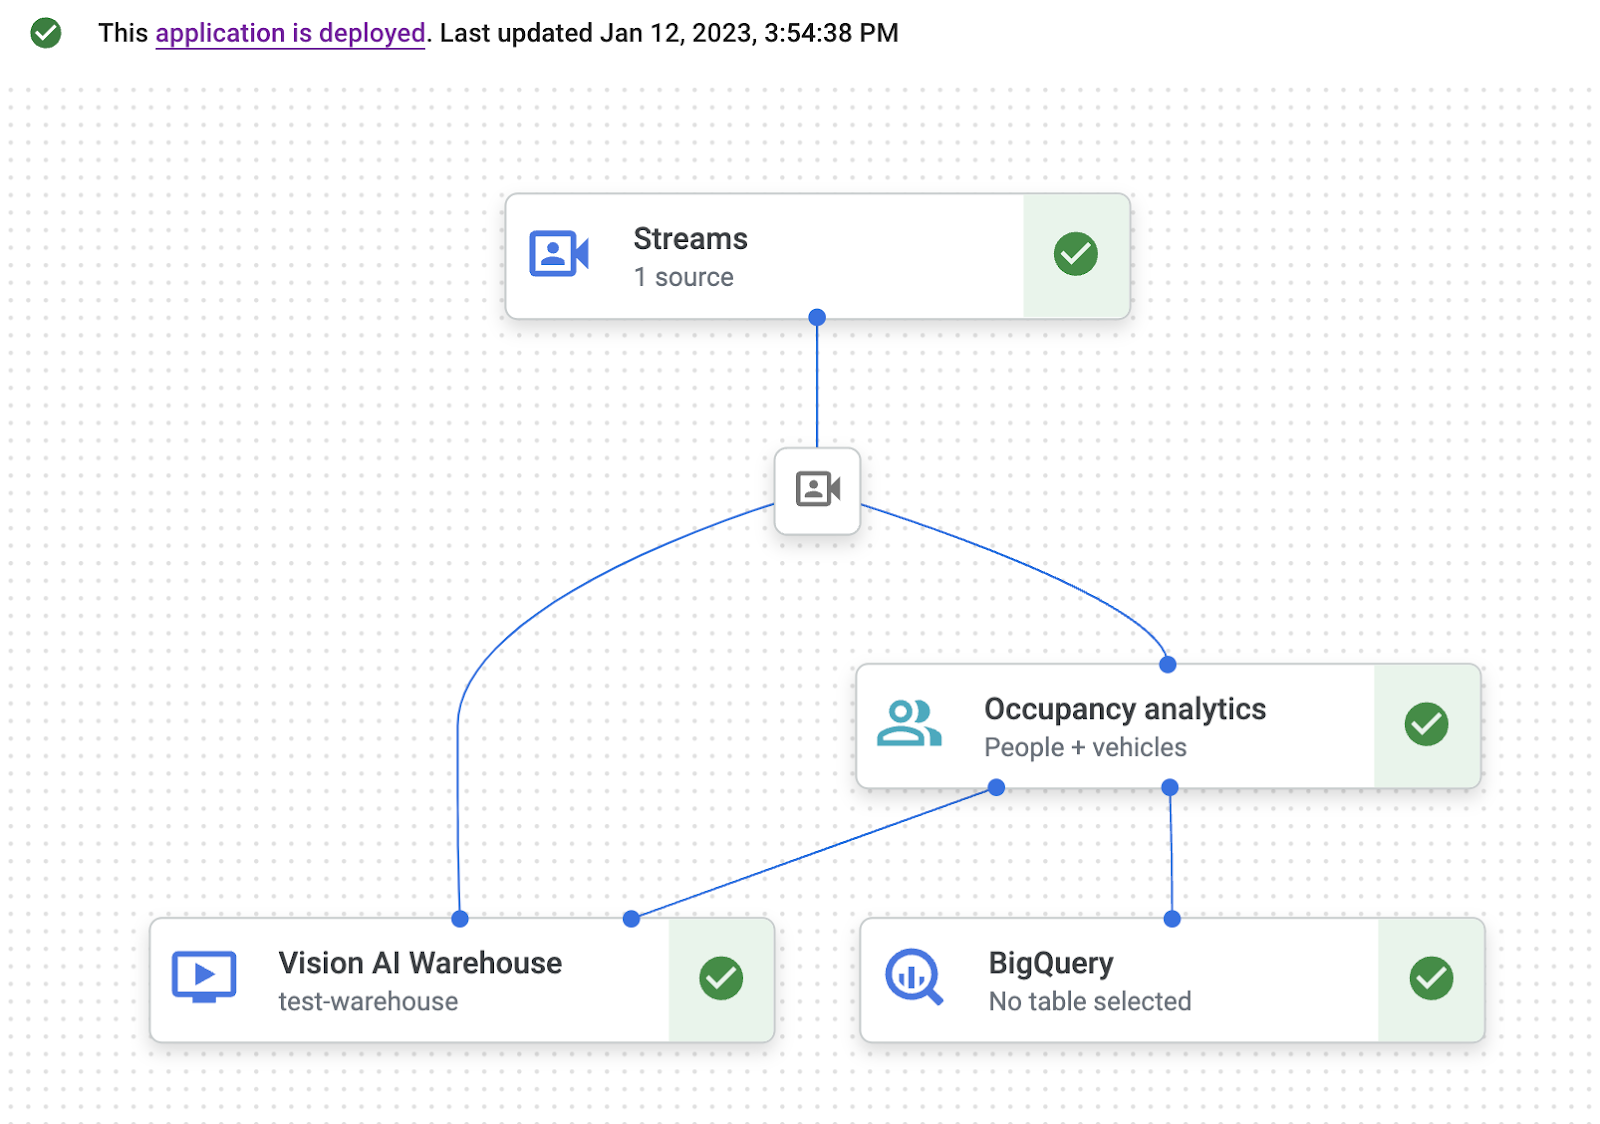Image resolution: width=1600 pixels, height=1124 pixels.
Task: Click the green check on Vision AI Warehouse
Action: tap(722, 978)
